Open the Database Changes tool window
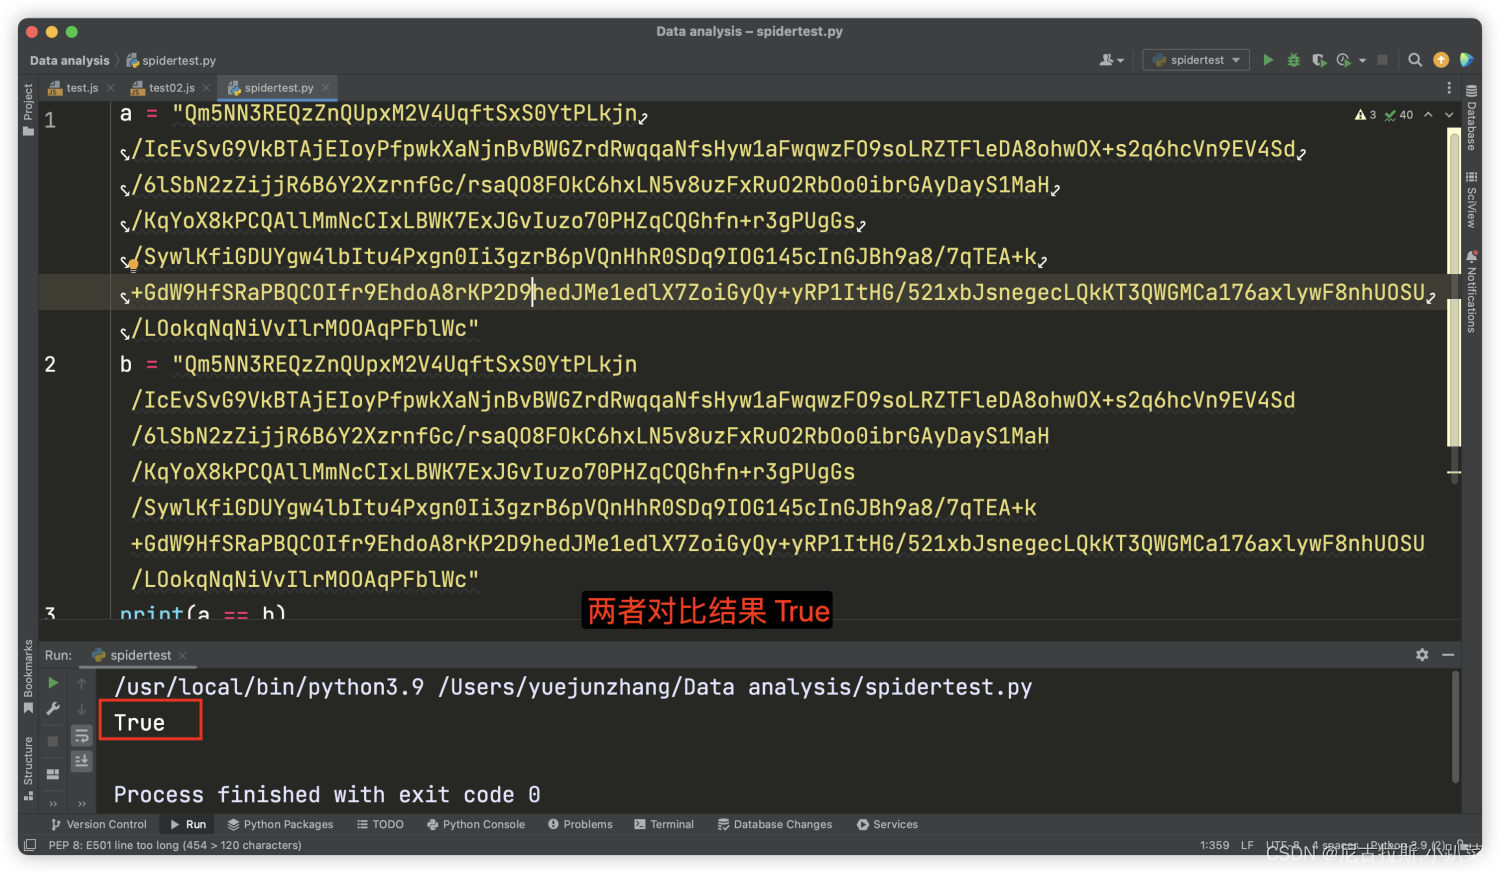1500x873 pixels. click(x=775, y=825)
